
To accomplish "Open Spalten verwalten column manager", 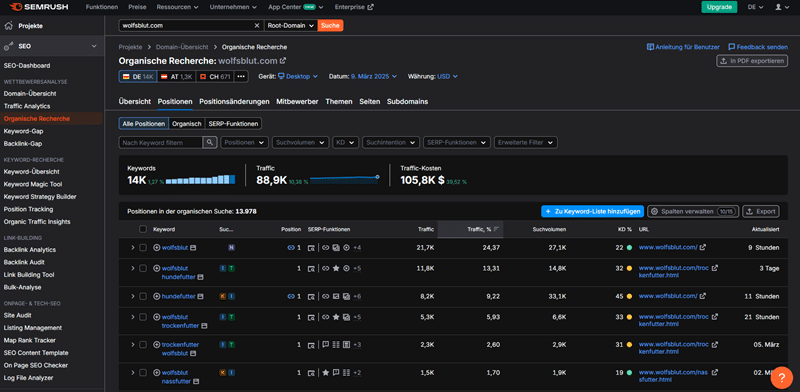I will coord(693,211).
